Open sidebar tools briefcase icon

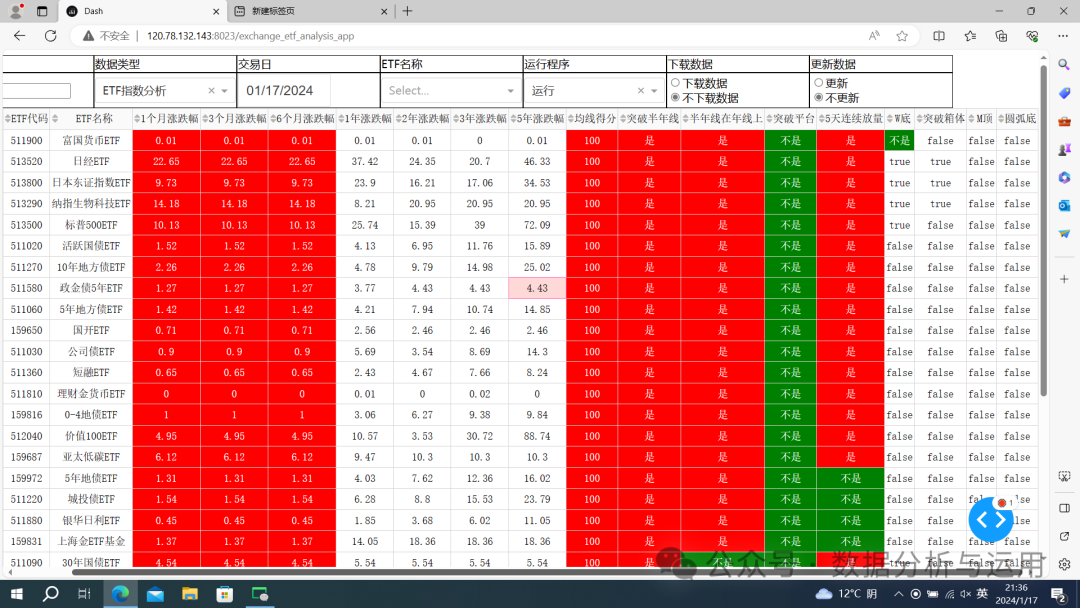(1064, 121)
